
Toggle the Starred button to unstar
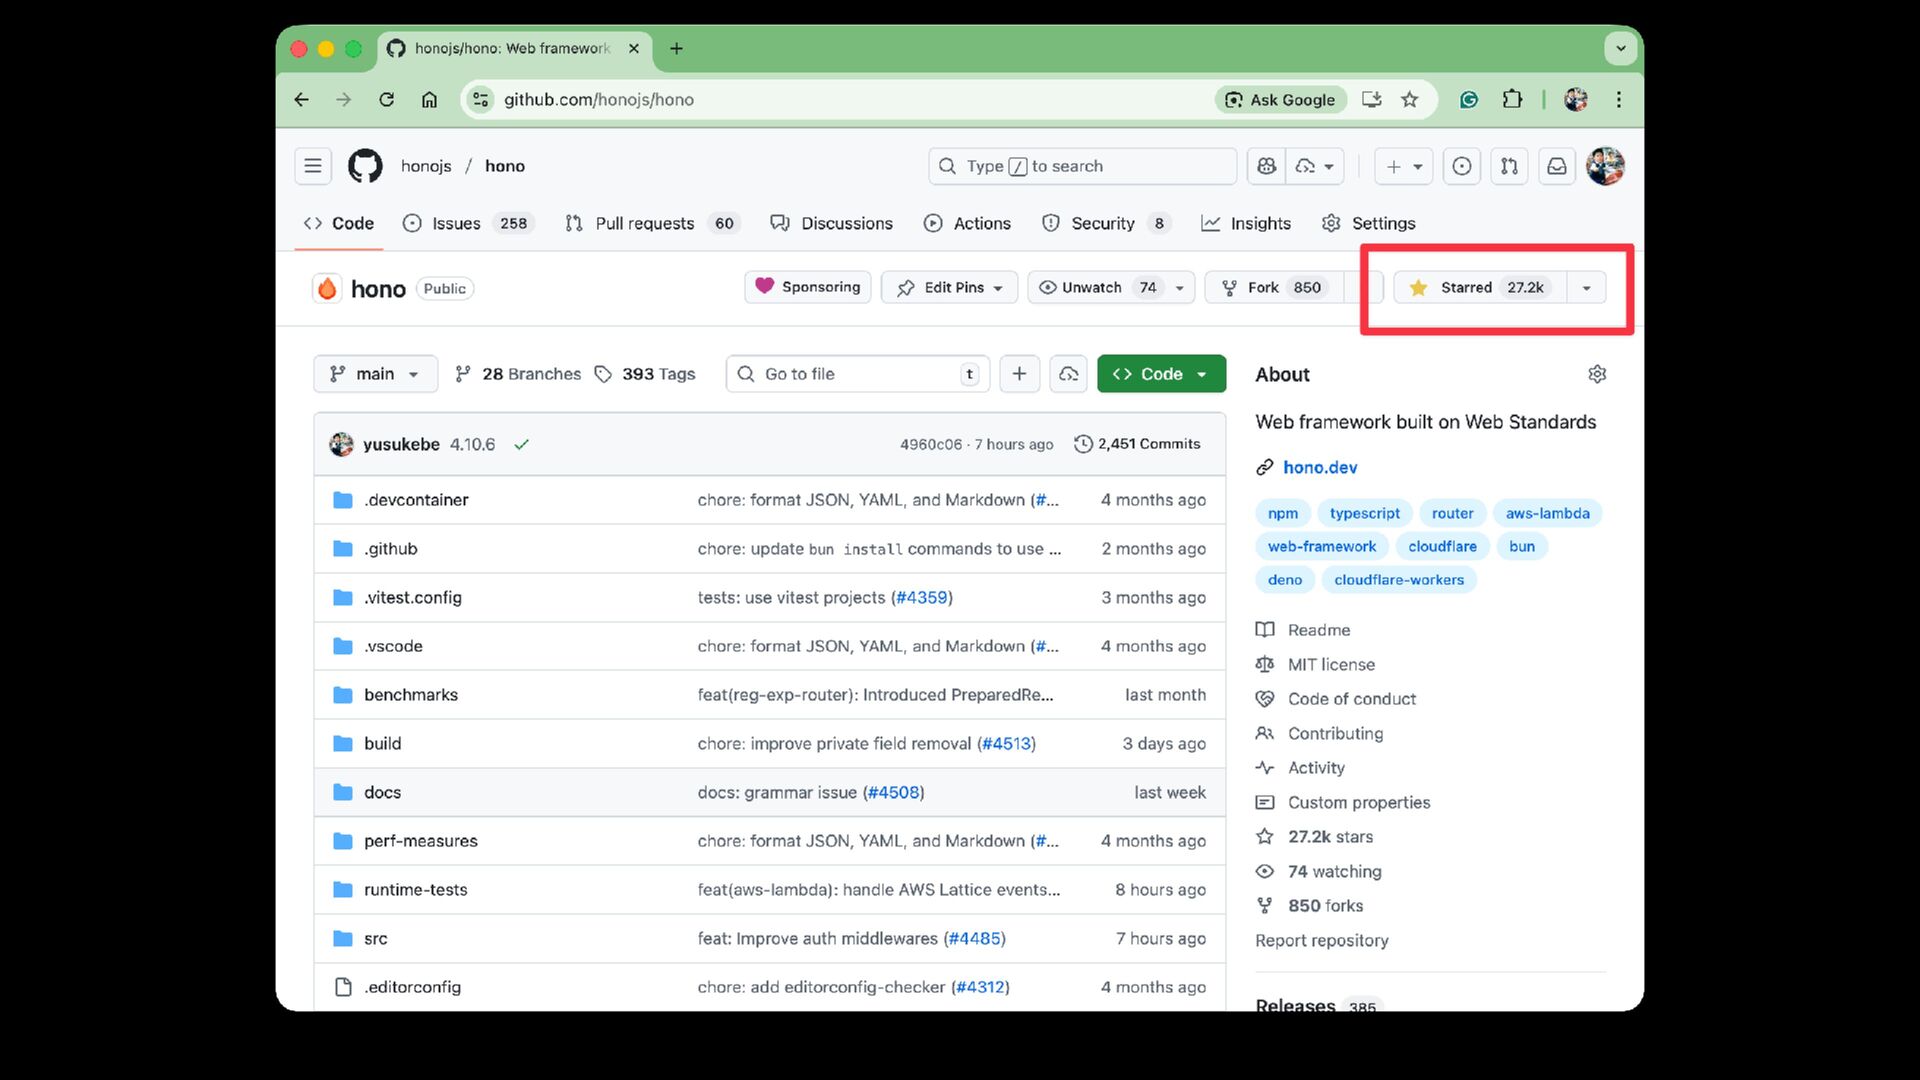pos(1478,288)
